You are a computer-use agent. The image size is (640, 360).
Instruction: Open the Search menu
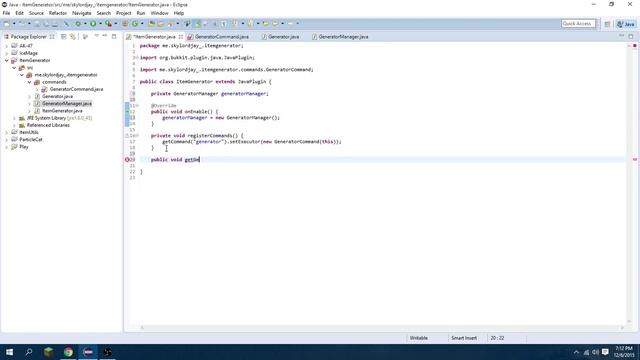[x=104, y=13]
